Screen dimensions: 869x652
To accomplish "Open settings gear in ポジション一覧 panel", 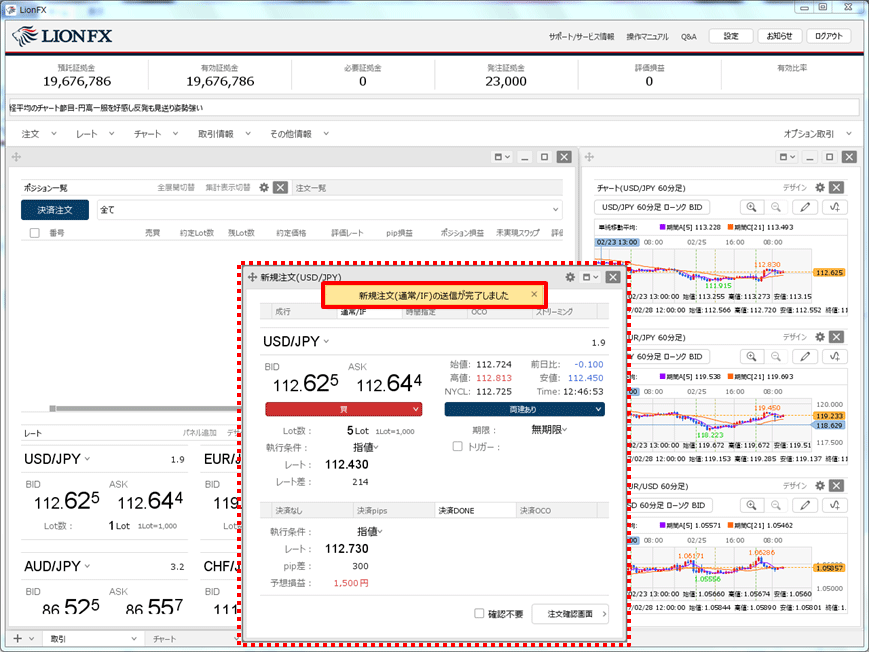I will (264, 187).
